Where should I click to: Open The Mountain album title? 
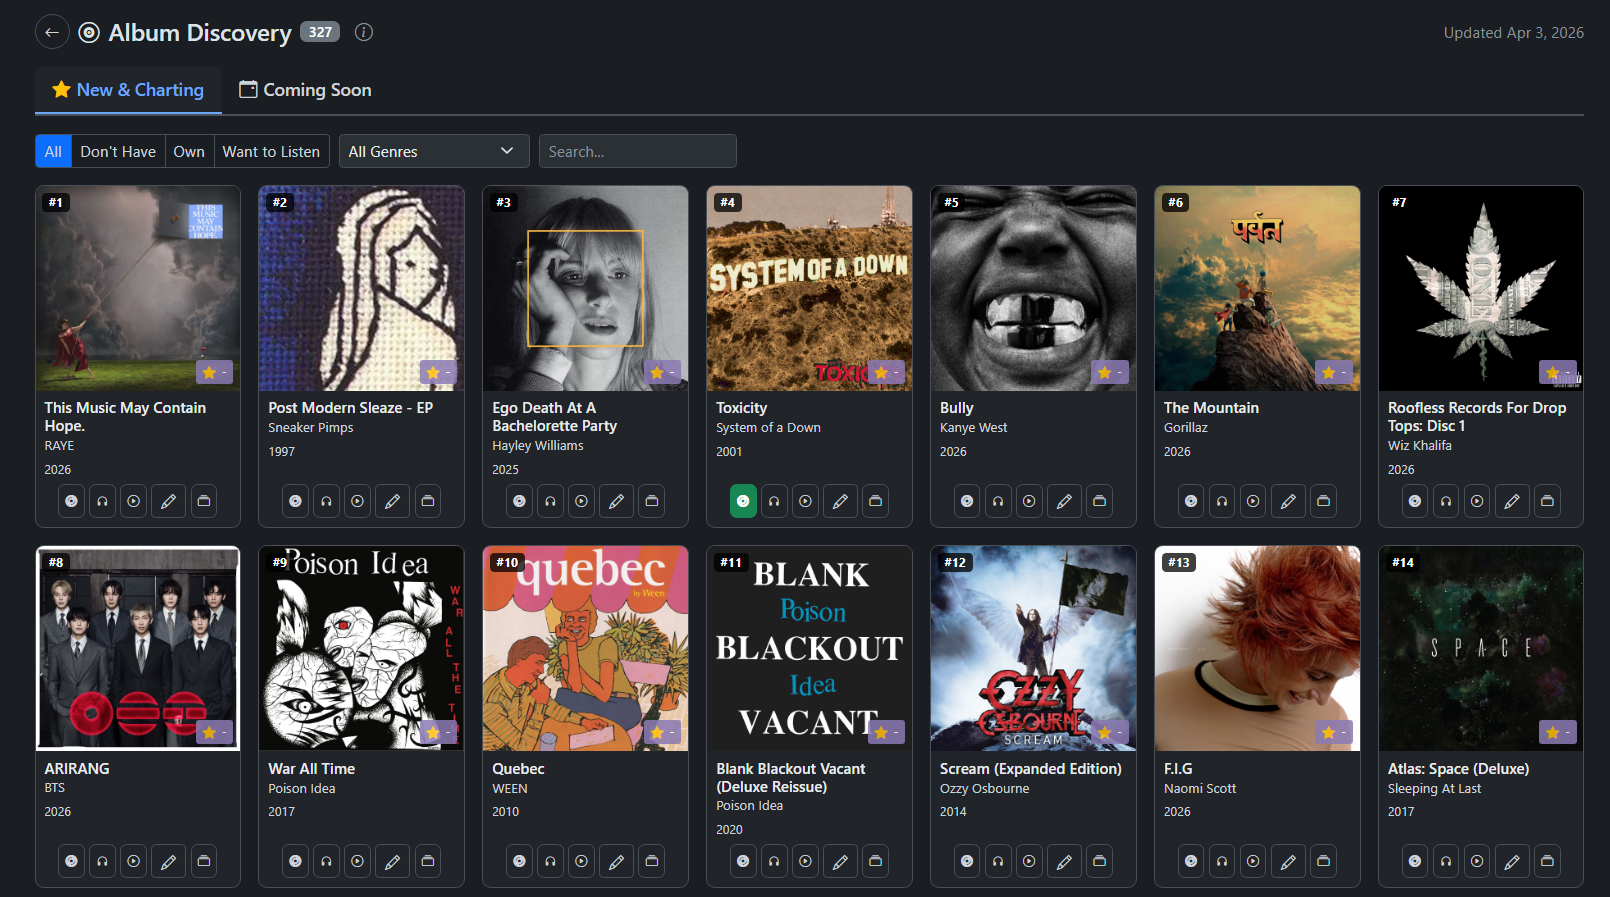tap(1211, 408)
